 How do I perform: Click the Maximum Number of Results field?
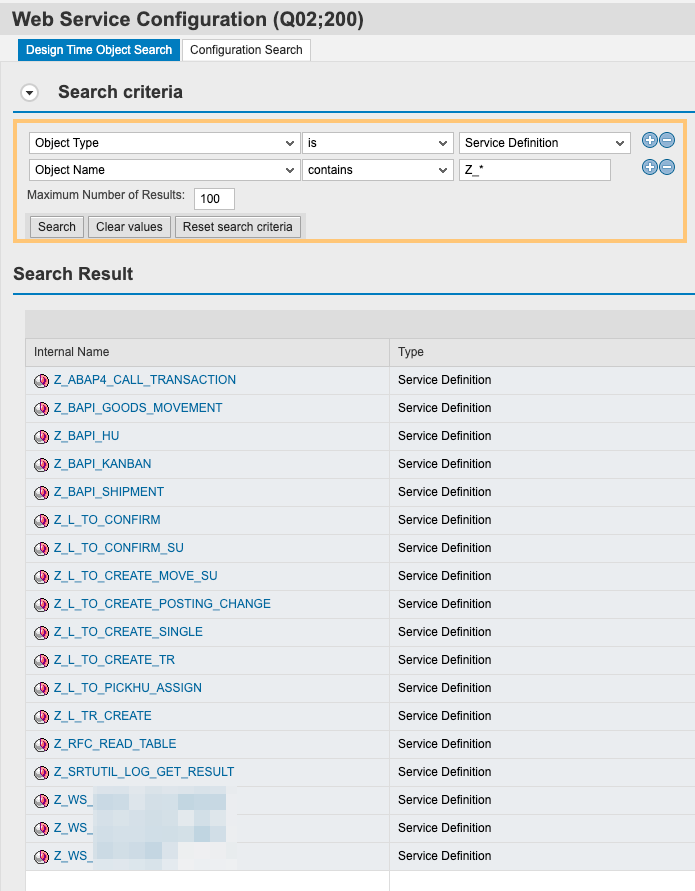click(x=214, y=198)
